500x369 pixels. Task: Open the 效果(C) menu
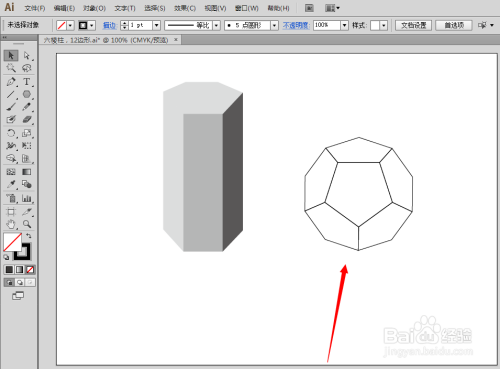click(185, 8)
